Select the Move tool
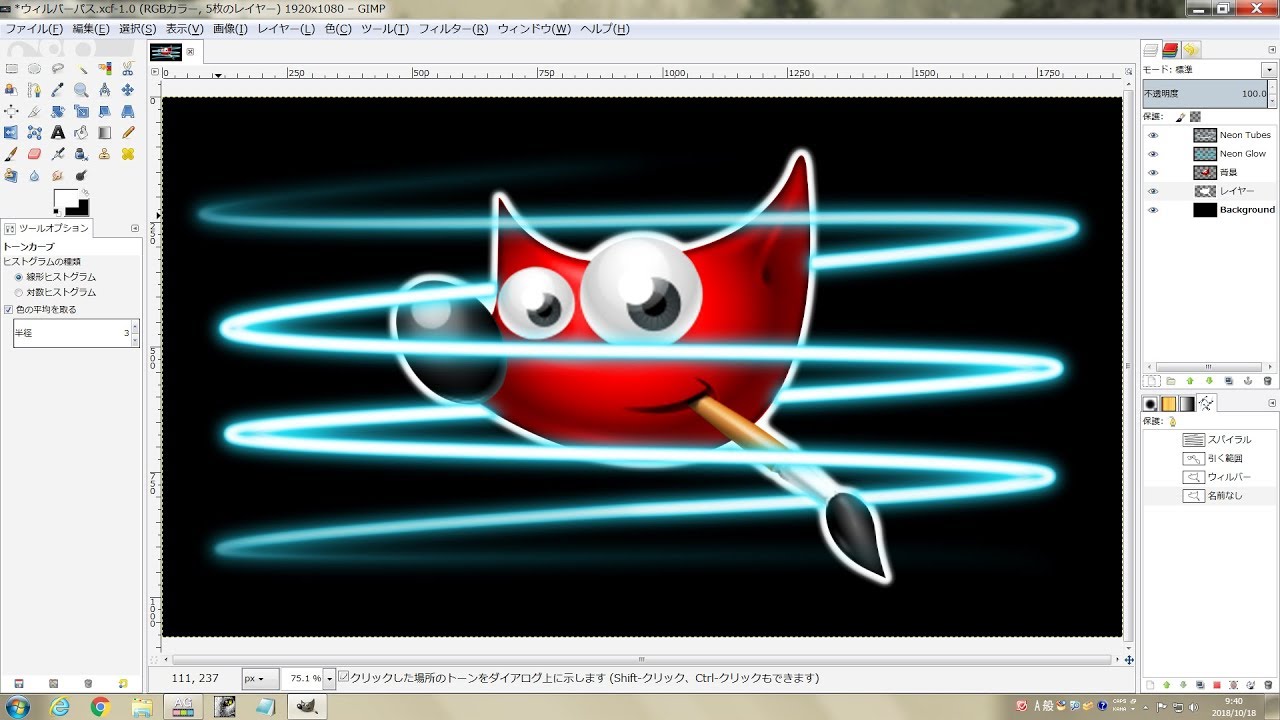Screen dimensions: 1280x720 point(128,90)
